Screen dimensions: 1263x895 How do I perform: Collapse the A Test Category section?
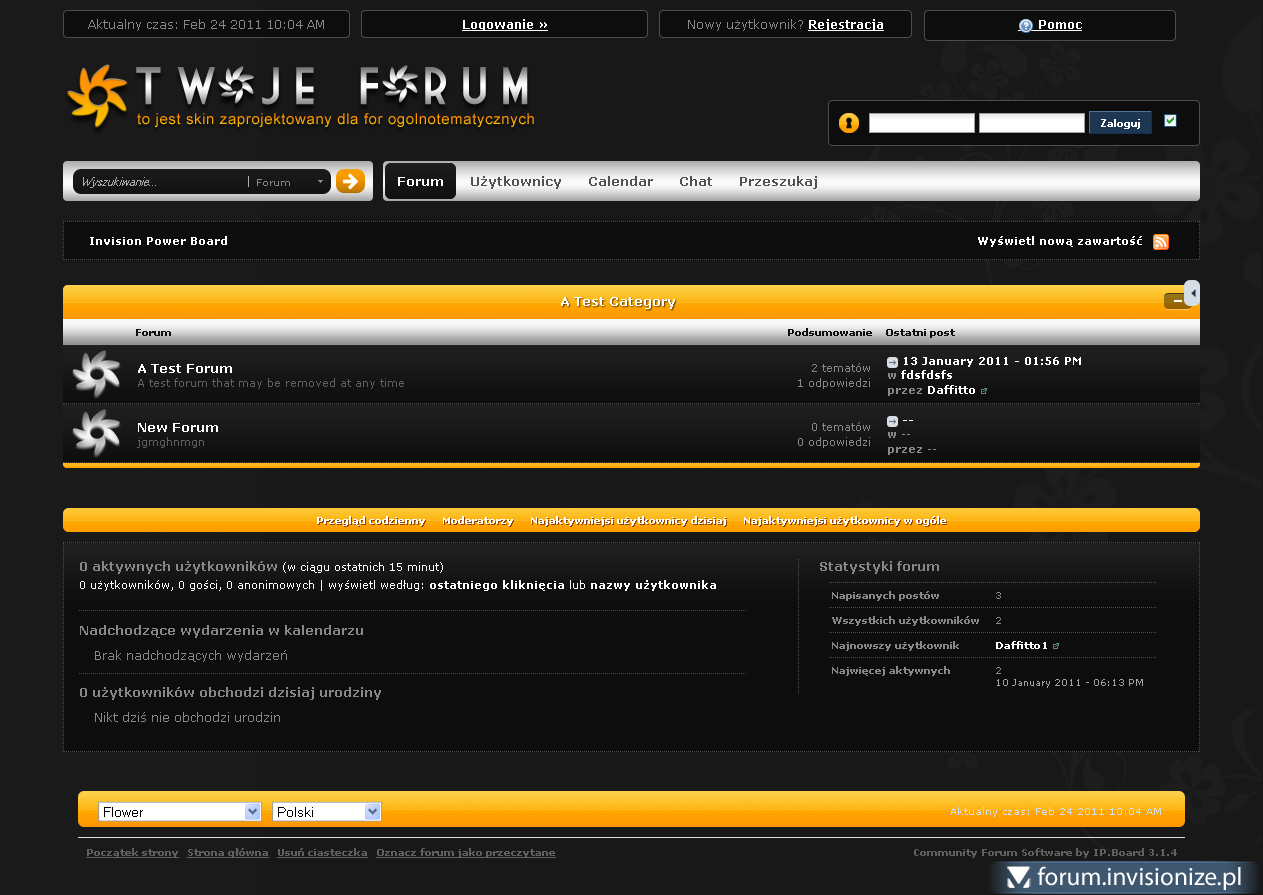click(x=1174, y=301)
